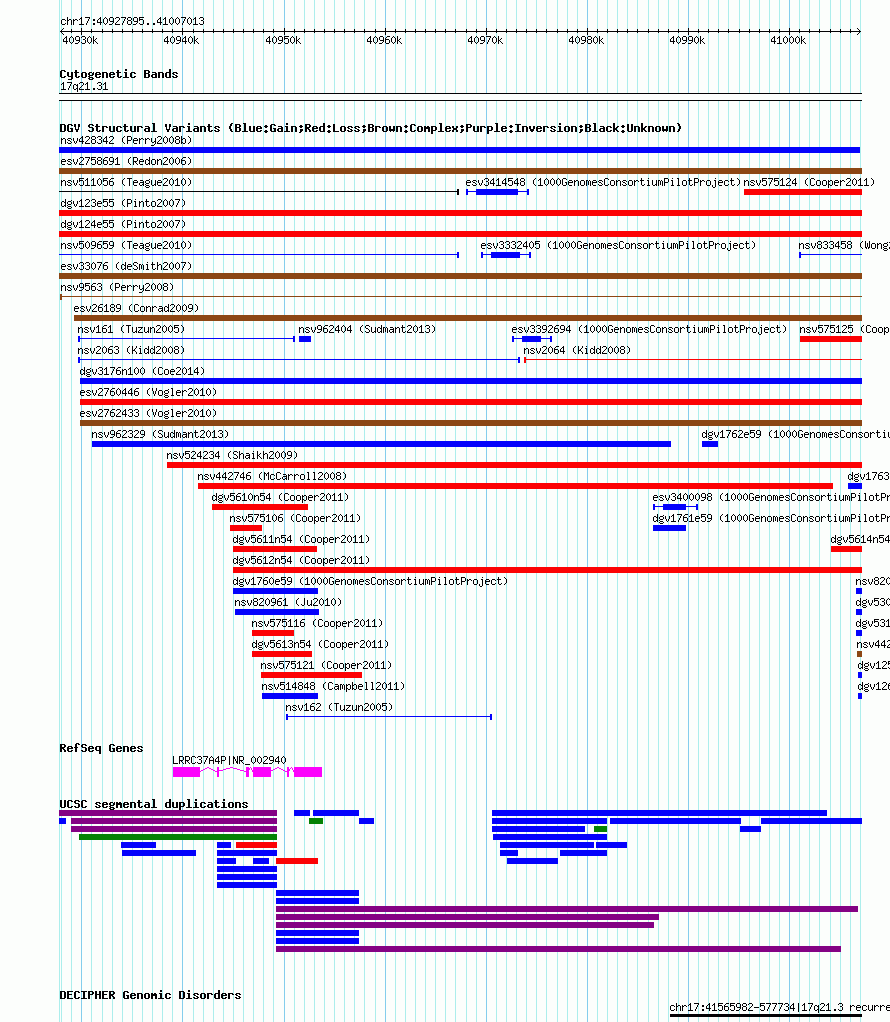Click the nsv428342 (Perry2008b) variant label
The image size is (890, 1022).
click(126, 140)
